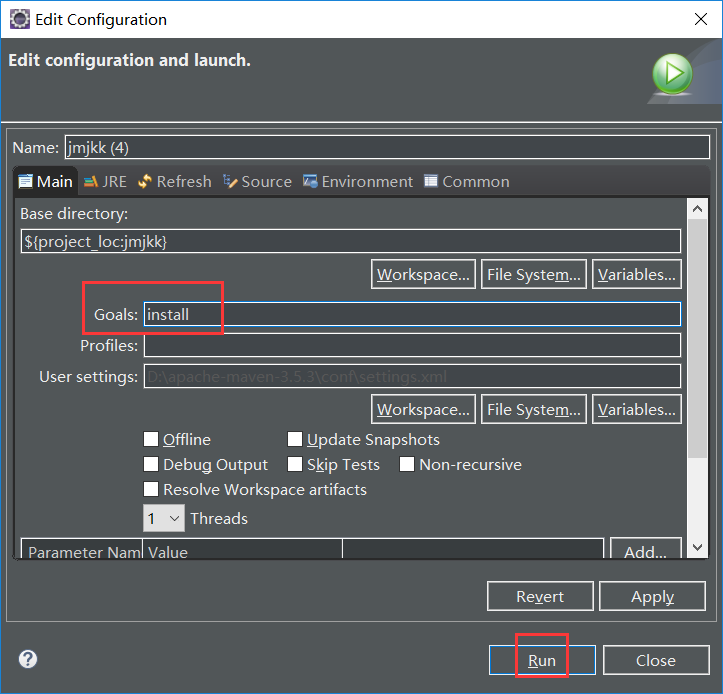Open the help question mark icon
The height and width of the screenshot is (694, 723).
pos(28,659)
